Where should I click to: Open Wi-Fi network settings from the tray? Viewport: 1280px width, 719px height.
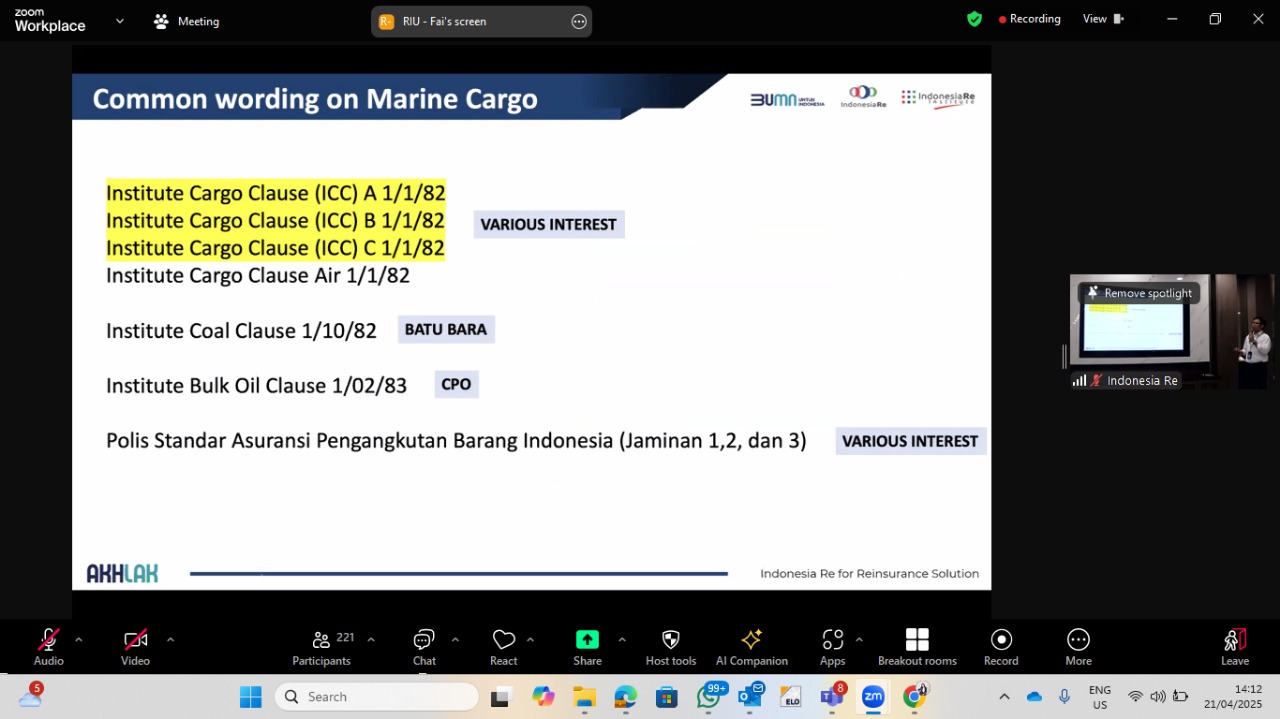[x=1135, y=697]
